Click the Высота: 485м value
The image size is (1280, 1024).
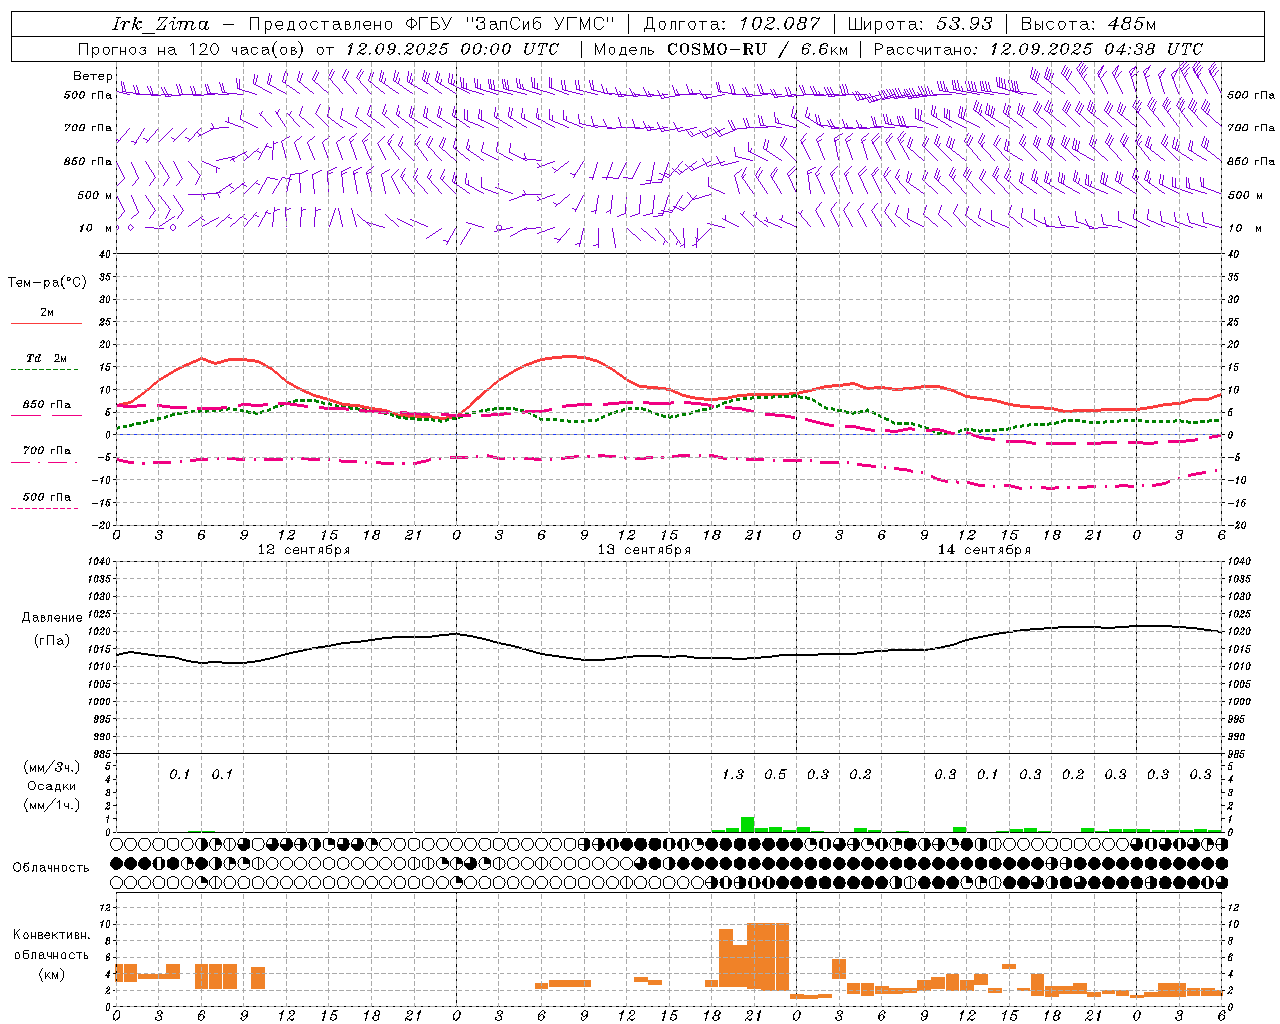point(1088,24)
